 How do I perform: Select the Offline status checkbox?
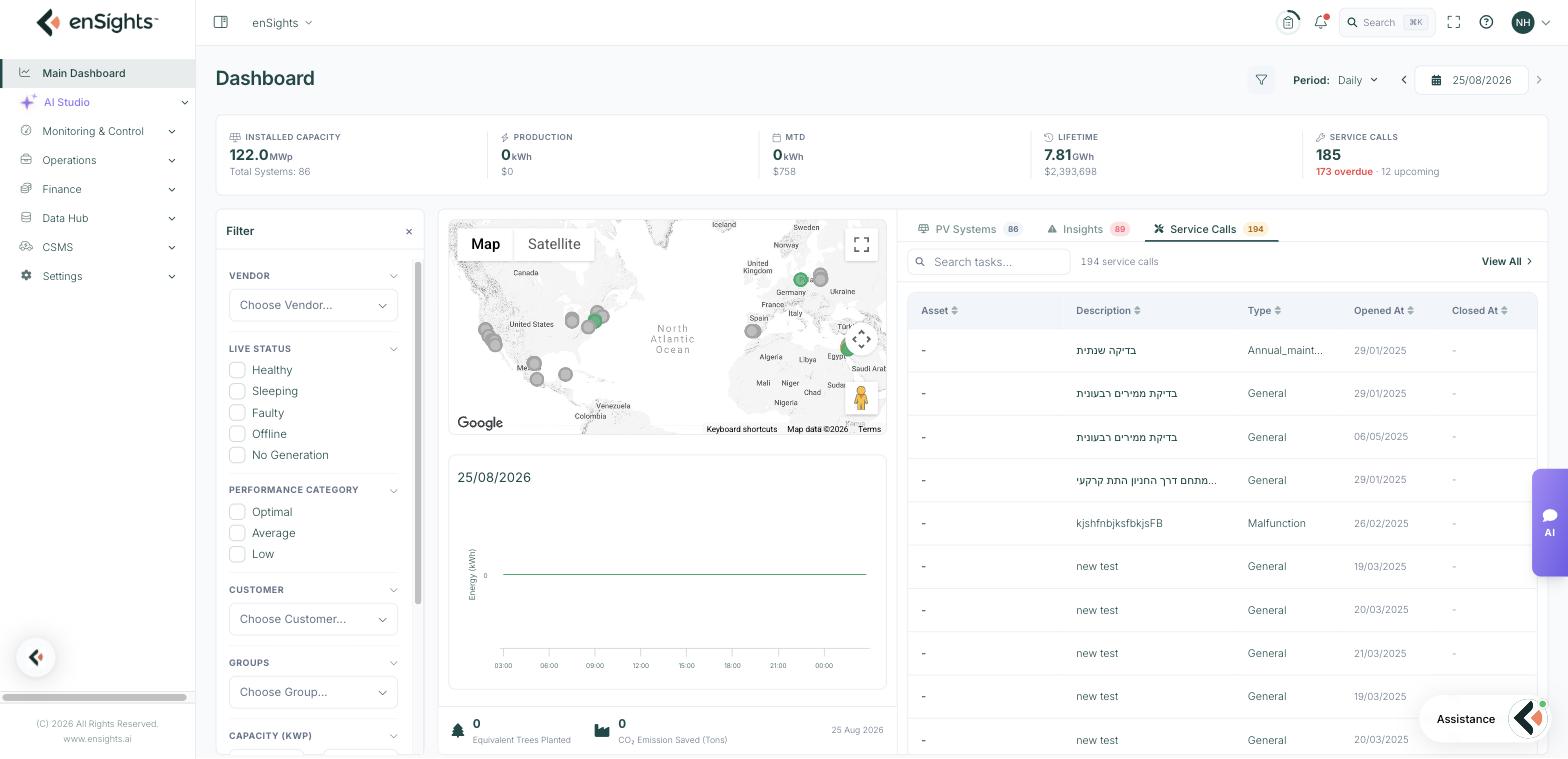[x=237, y=434]
